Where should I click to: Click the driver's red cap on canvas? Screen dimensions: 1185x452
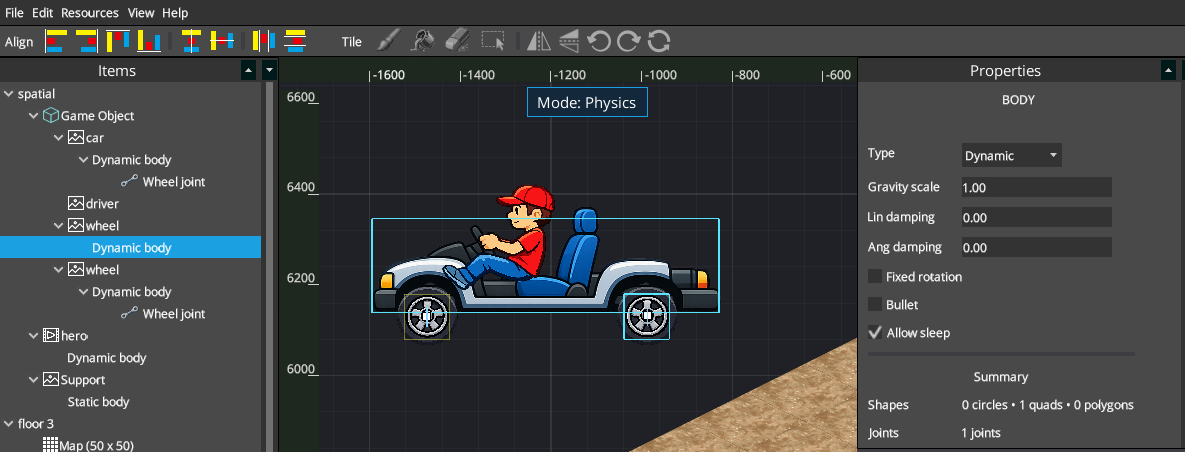pyautogui.click(x=527, y=197)
